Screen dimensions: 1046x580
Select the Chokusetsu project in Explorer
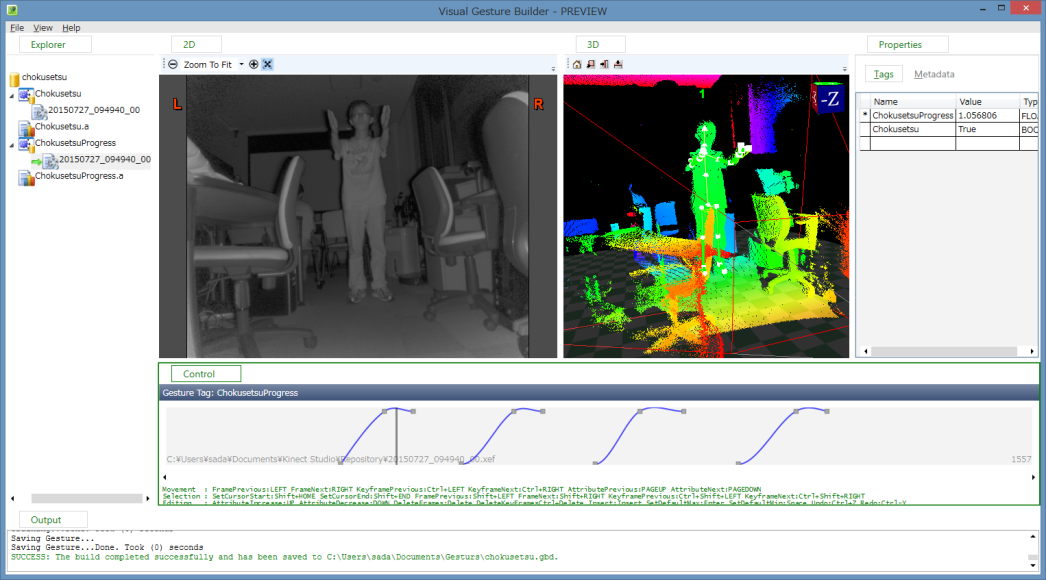pyautogui.click(x=58, y=93)
